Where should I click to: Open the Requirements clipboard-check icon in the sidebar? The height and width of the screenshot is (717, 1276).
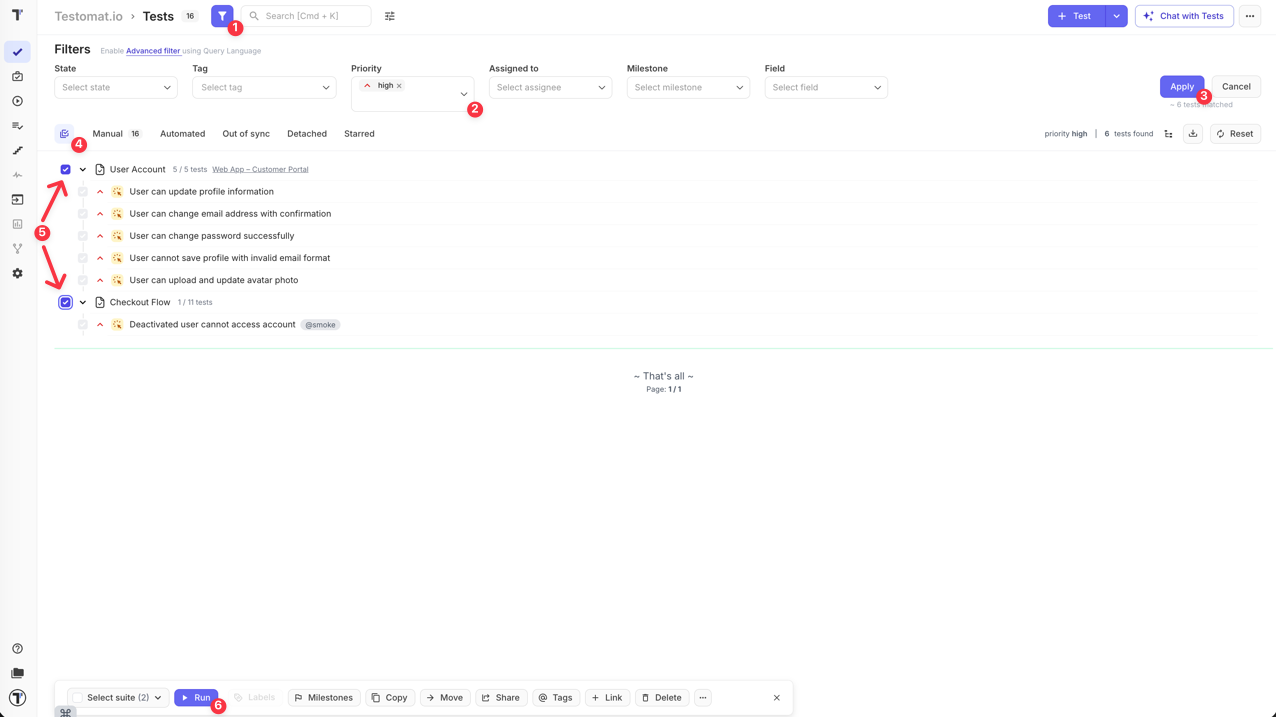click(17, 76)
